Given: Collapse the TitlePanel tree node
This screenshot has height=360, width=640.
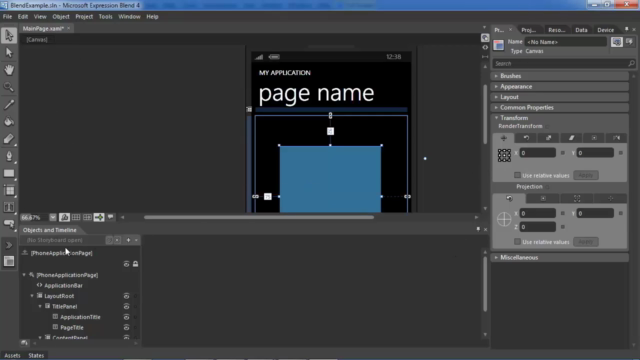Looking at the screenshot, I should pos(40,307).
